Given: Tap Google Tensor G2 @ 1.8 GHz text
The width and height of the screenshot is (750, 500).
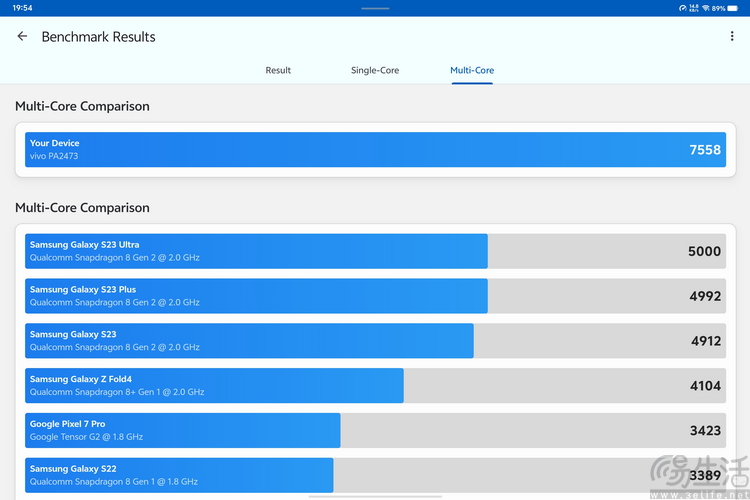Looking at the screenshot, I should (x=86, y=437).
